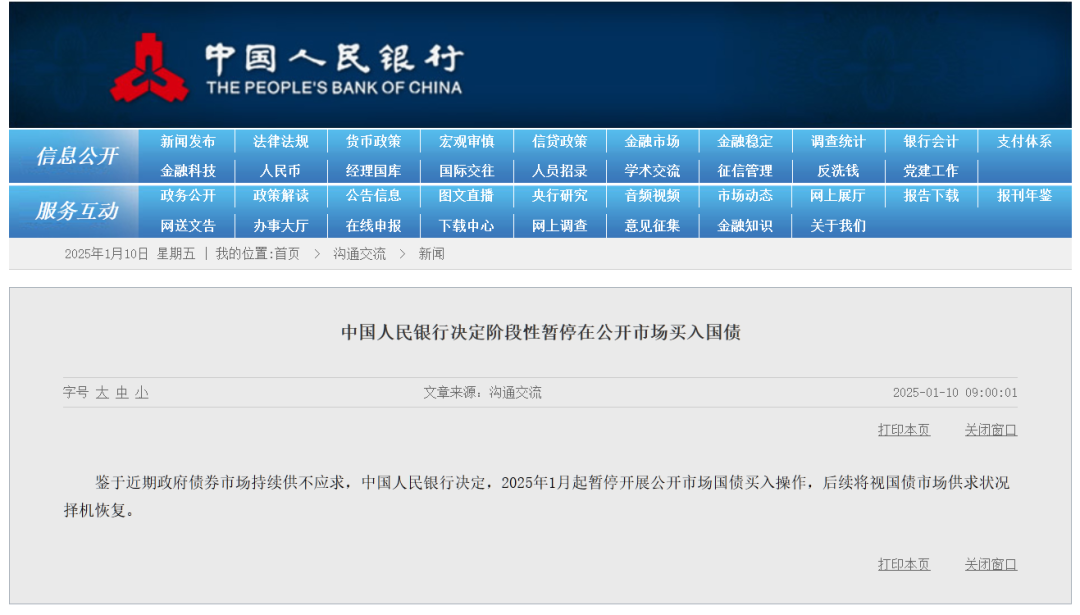
Task: Go to 银行会计 section
Action: (931, 141)
